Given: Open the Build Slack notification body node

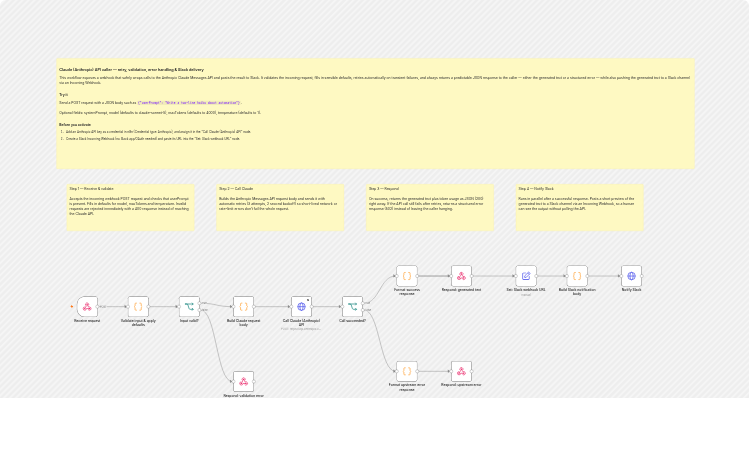Looking at the screenshot, I should coord(577,276).
